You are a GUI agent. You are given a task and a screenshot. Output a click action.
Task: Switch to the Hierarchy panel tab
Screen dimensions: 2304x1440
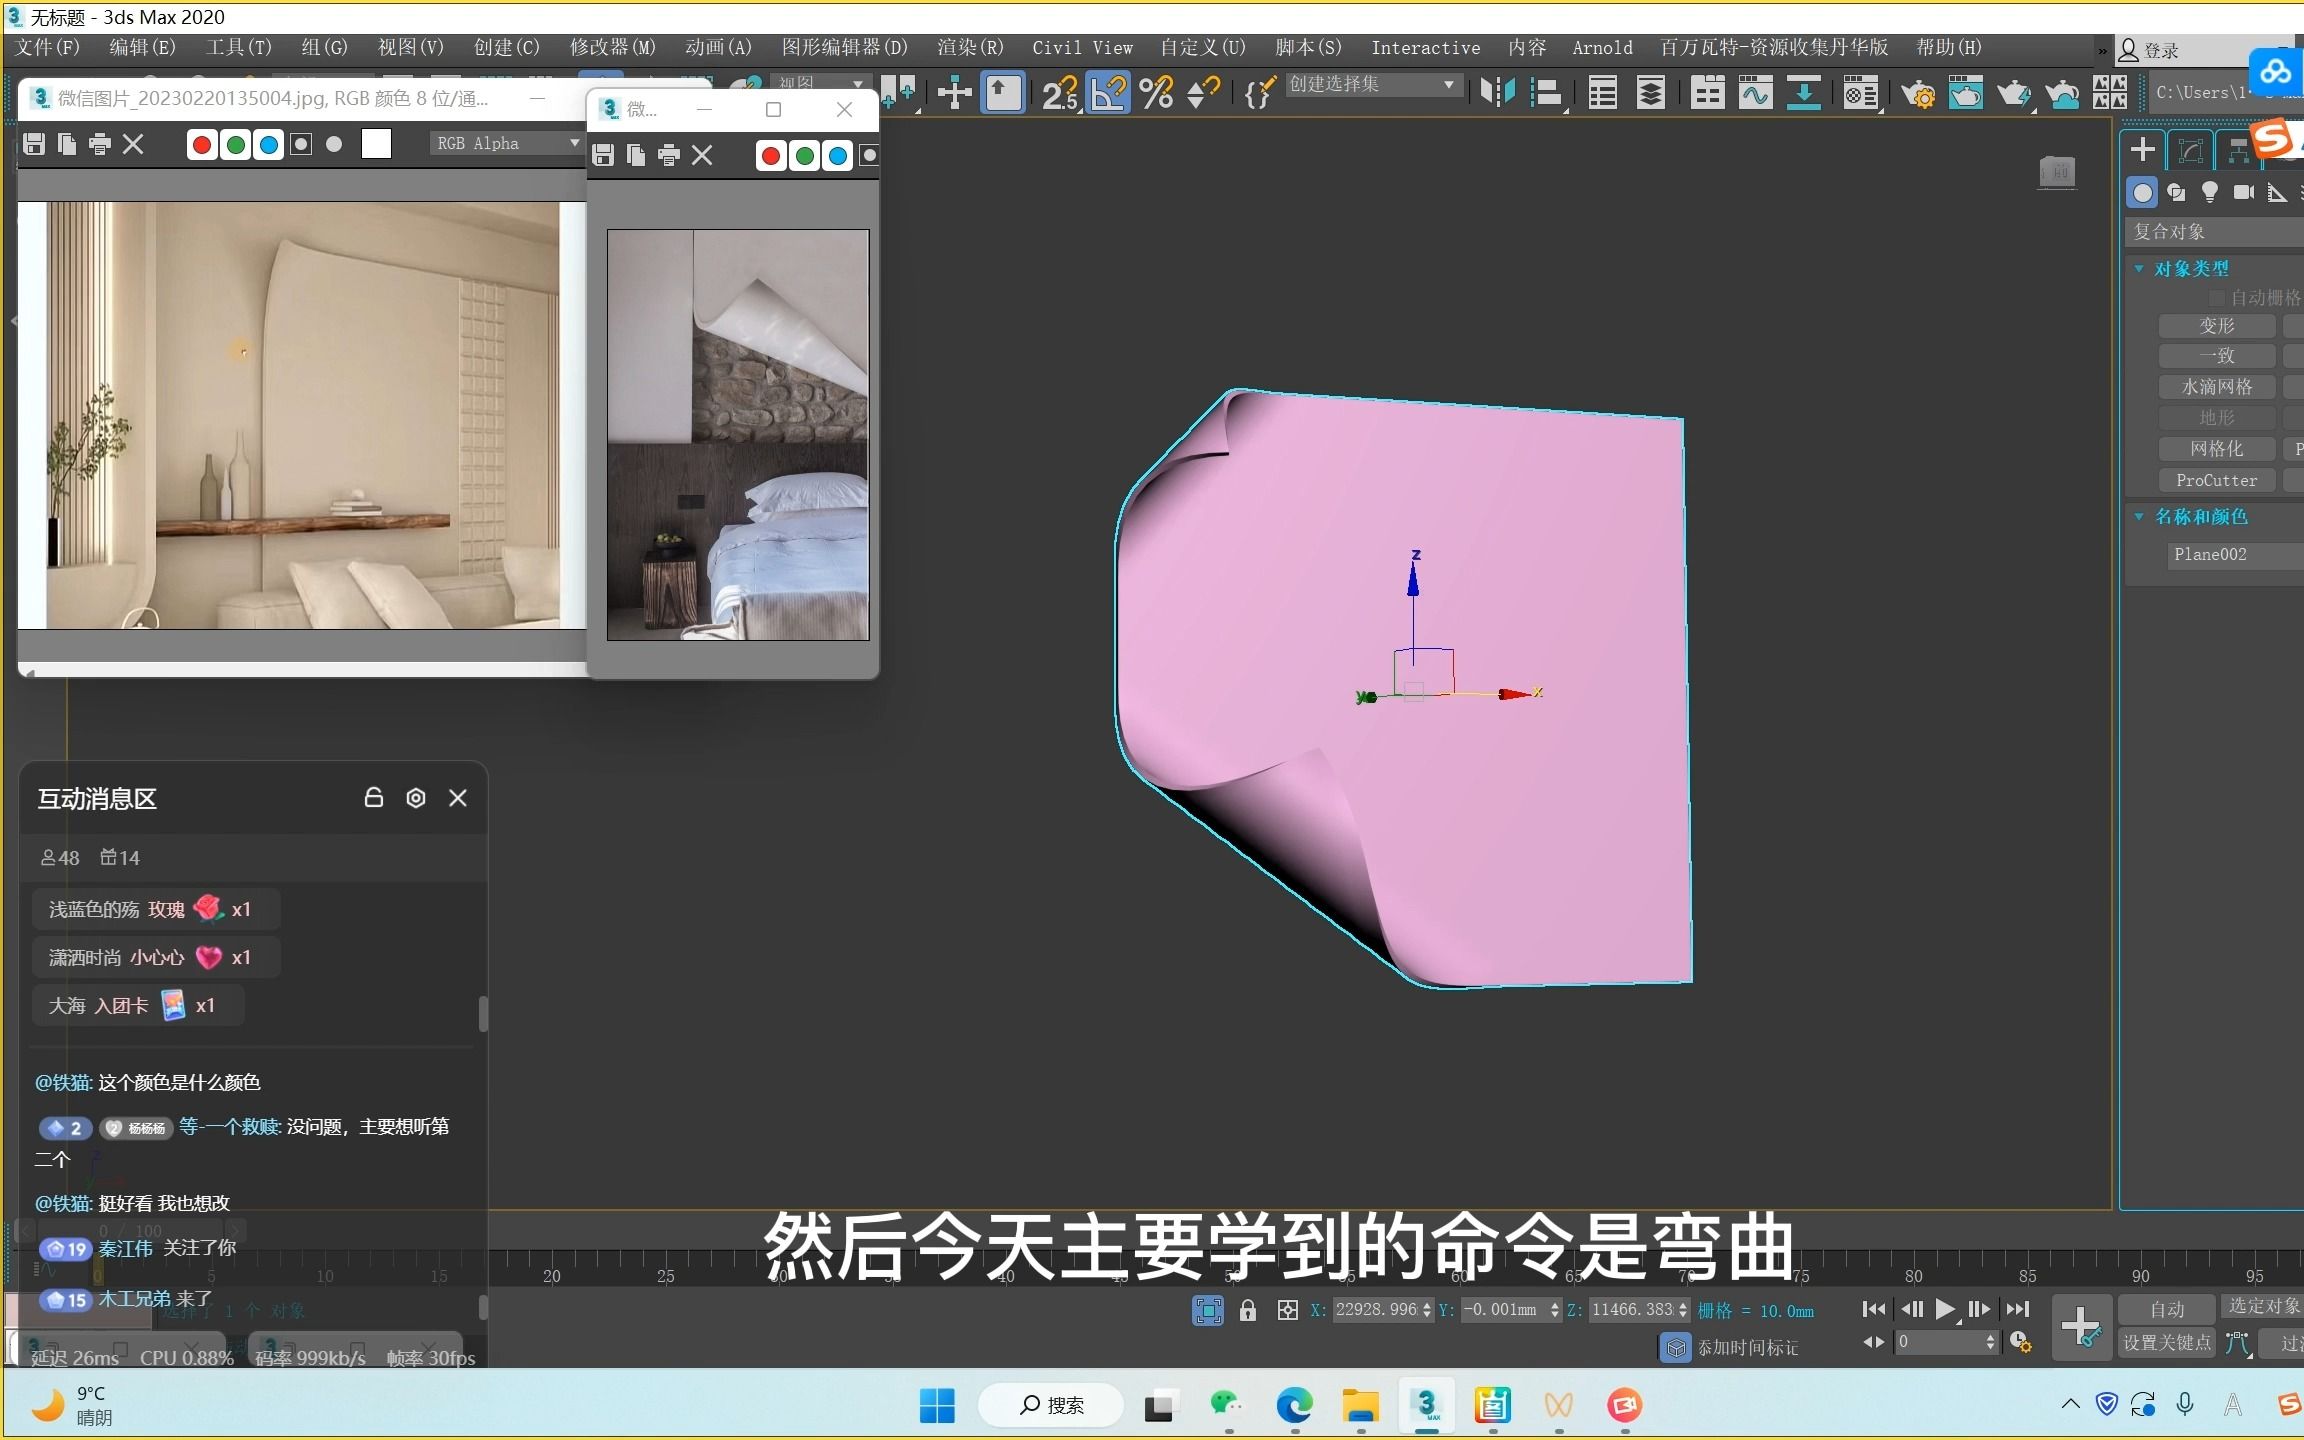point(2238,150)
